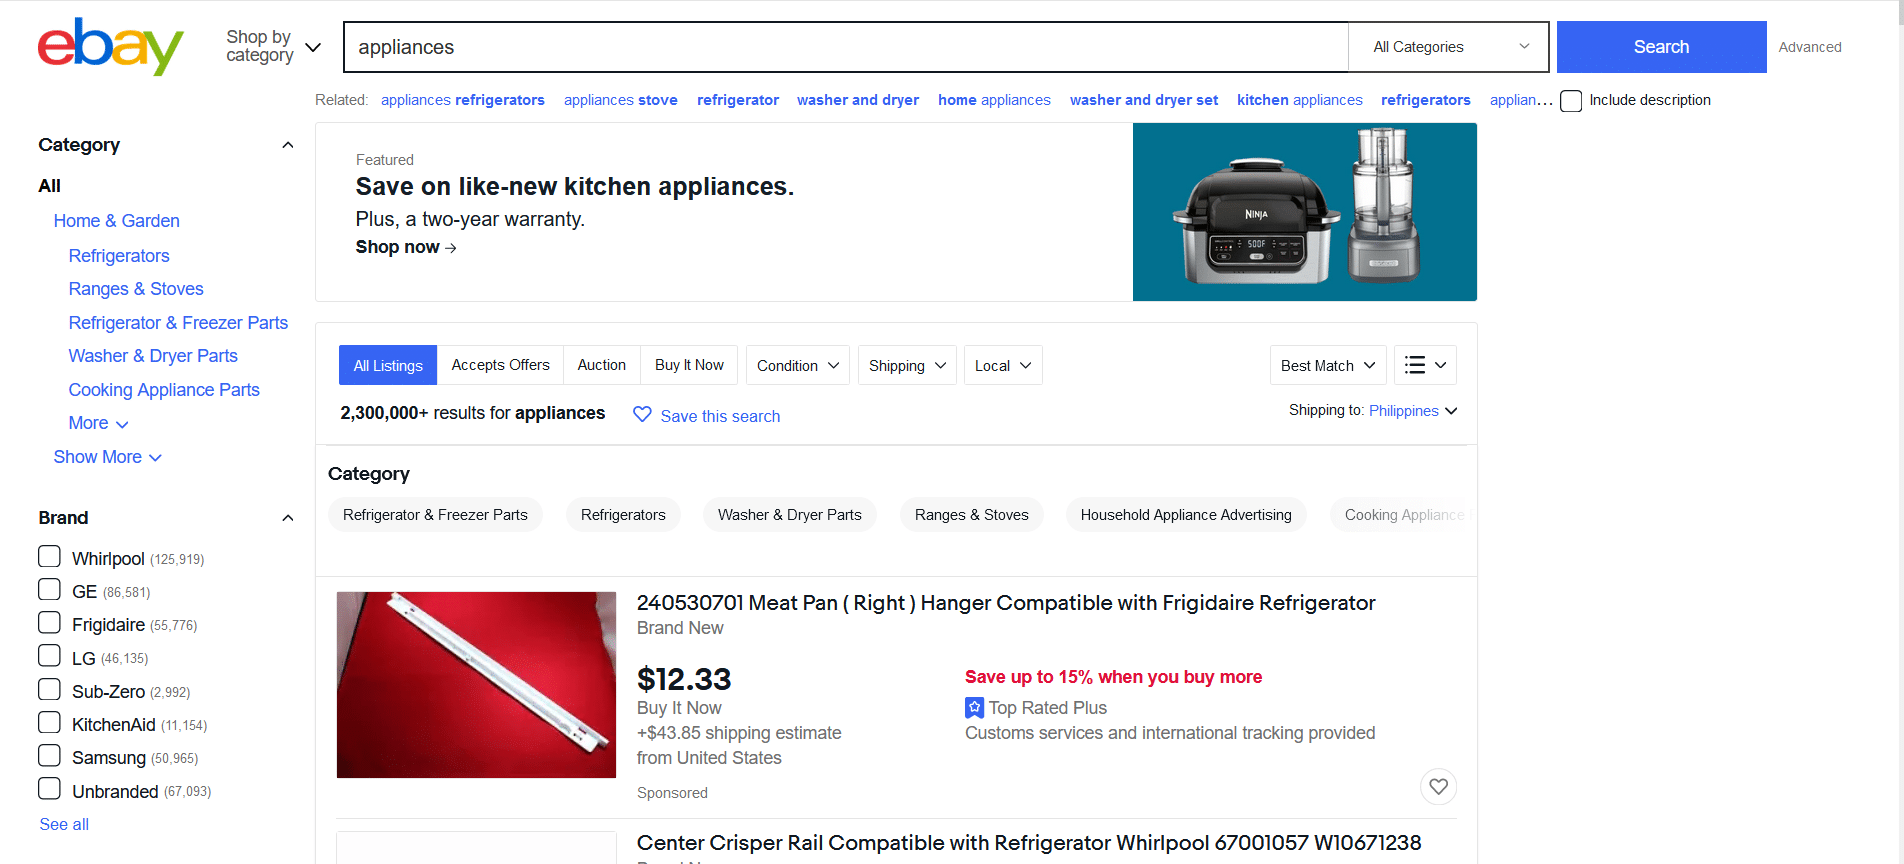Change Shipping to Philippines location
Viewport: 1904px width, 864px height.
[x=1412, y=411]
